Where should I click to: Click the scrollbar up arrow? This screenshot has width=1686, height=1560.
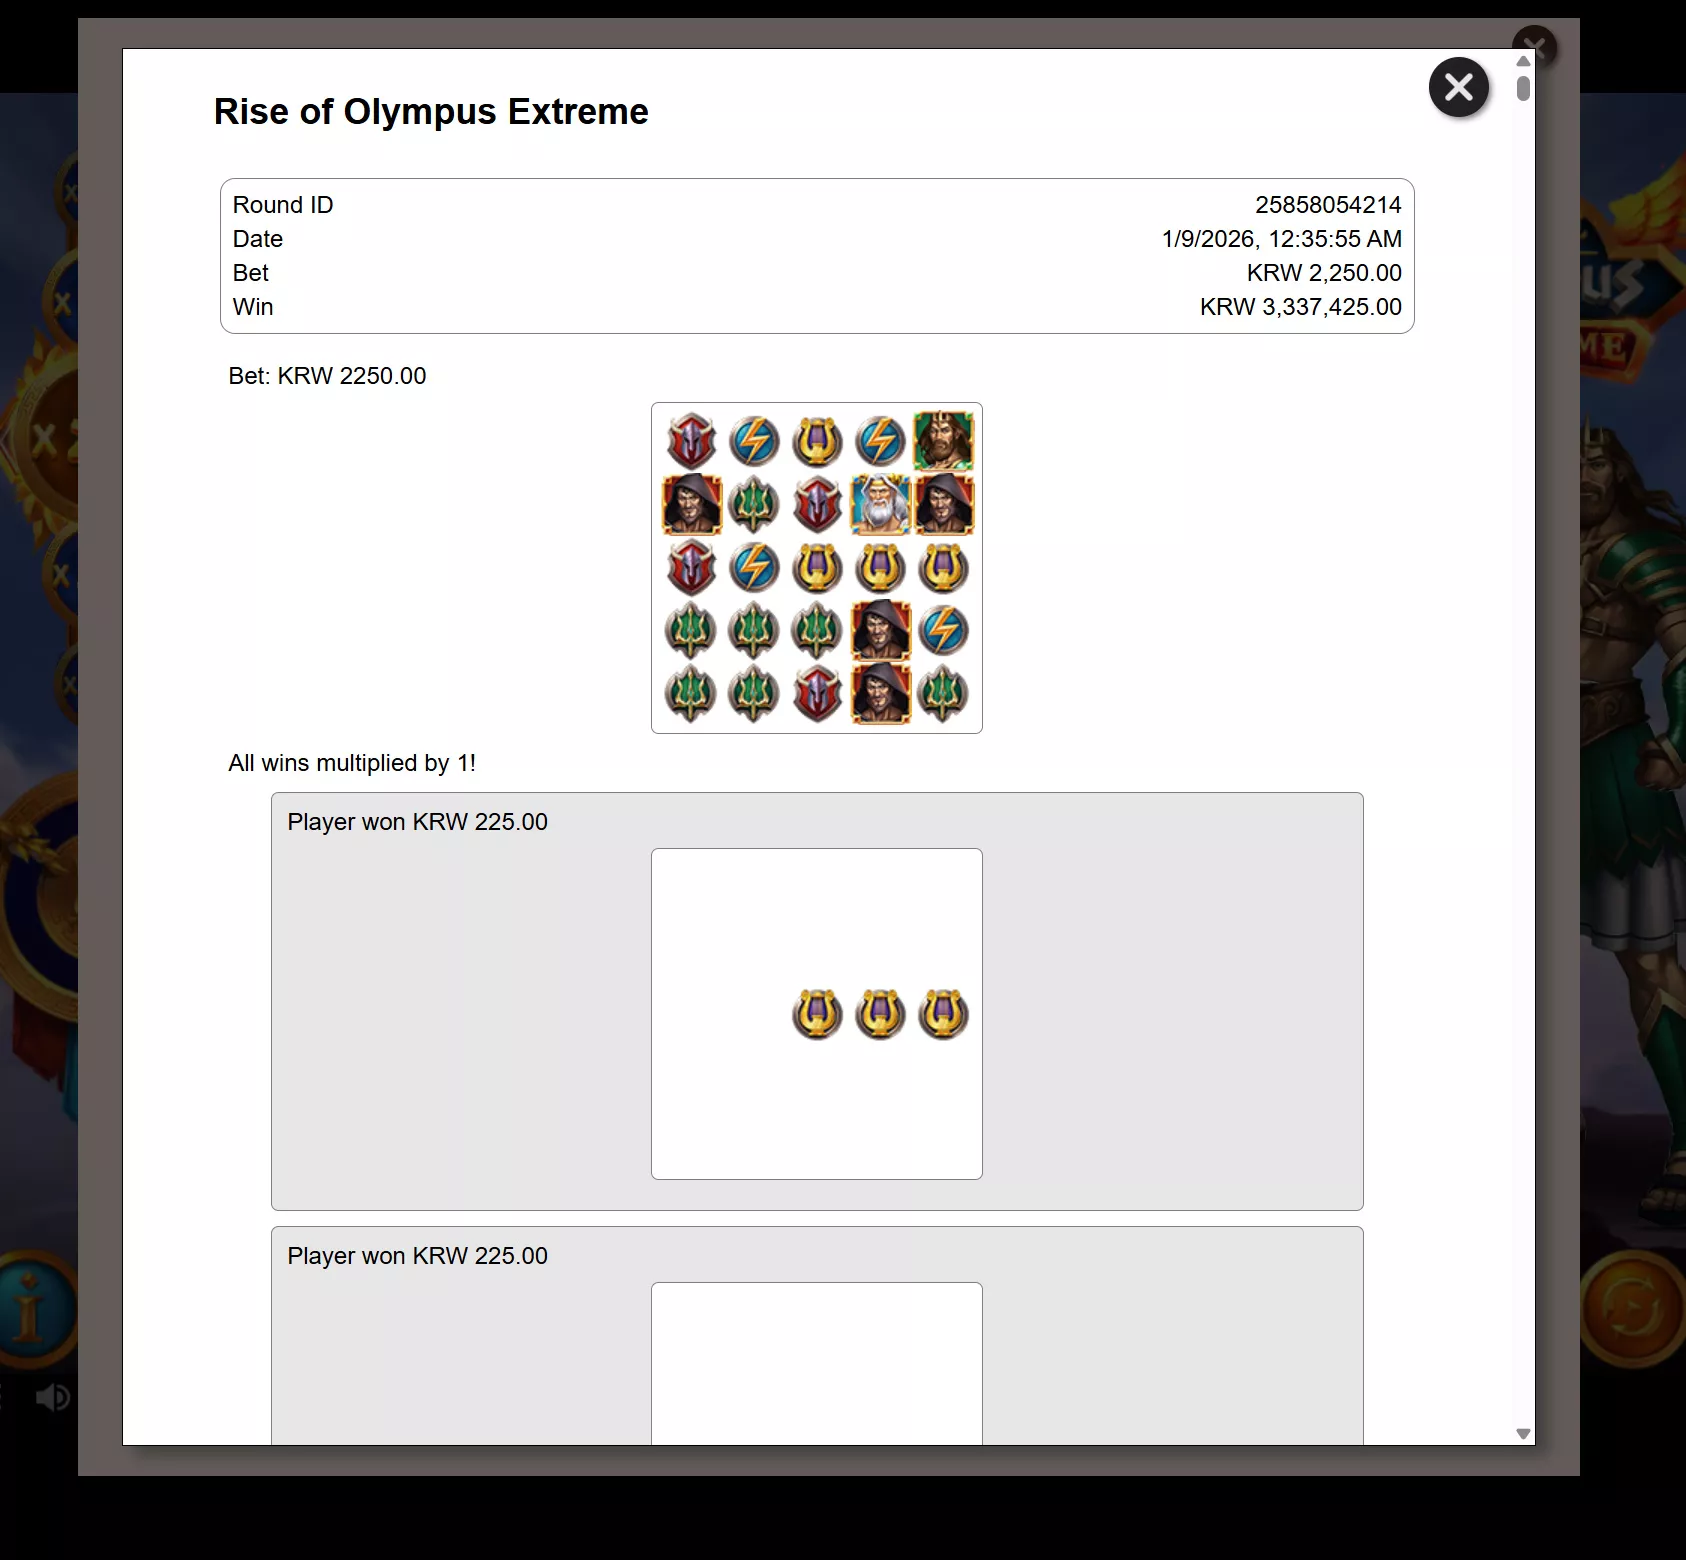pyautogui.click(x=1523, y=61)
